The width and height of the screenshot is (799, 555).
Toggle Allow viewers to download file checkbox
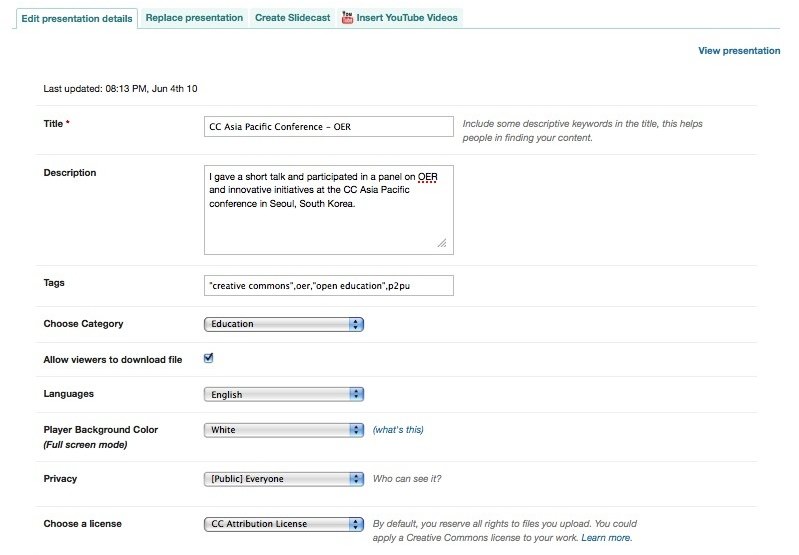[x=209, y=358]
